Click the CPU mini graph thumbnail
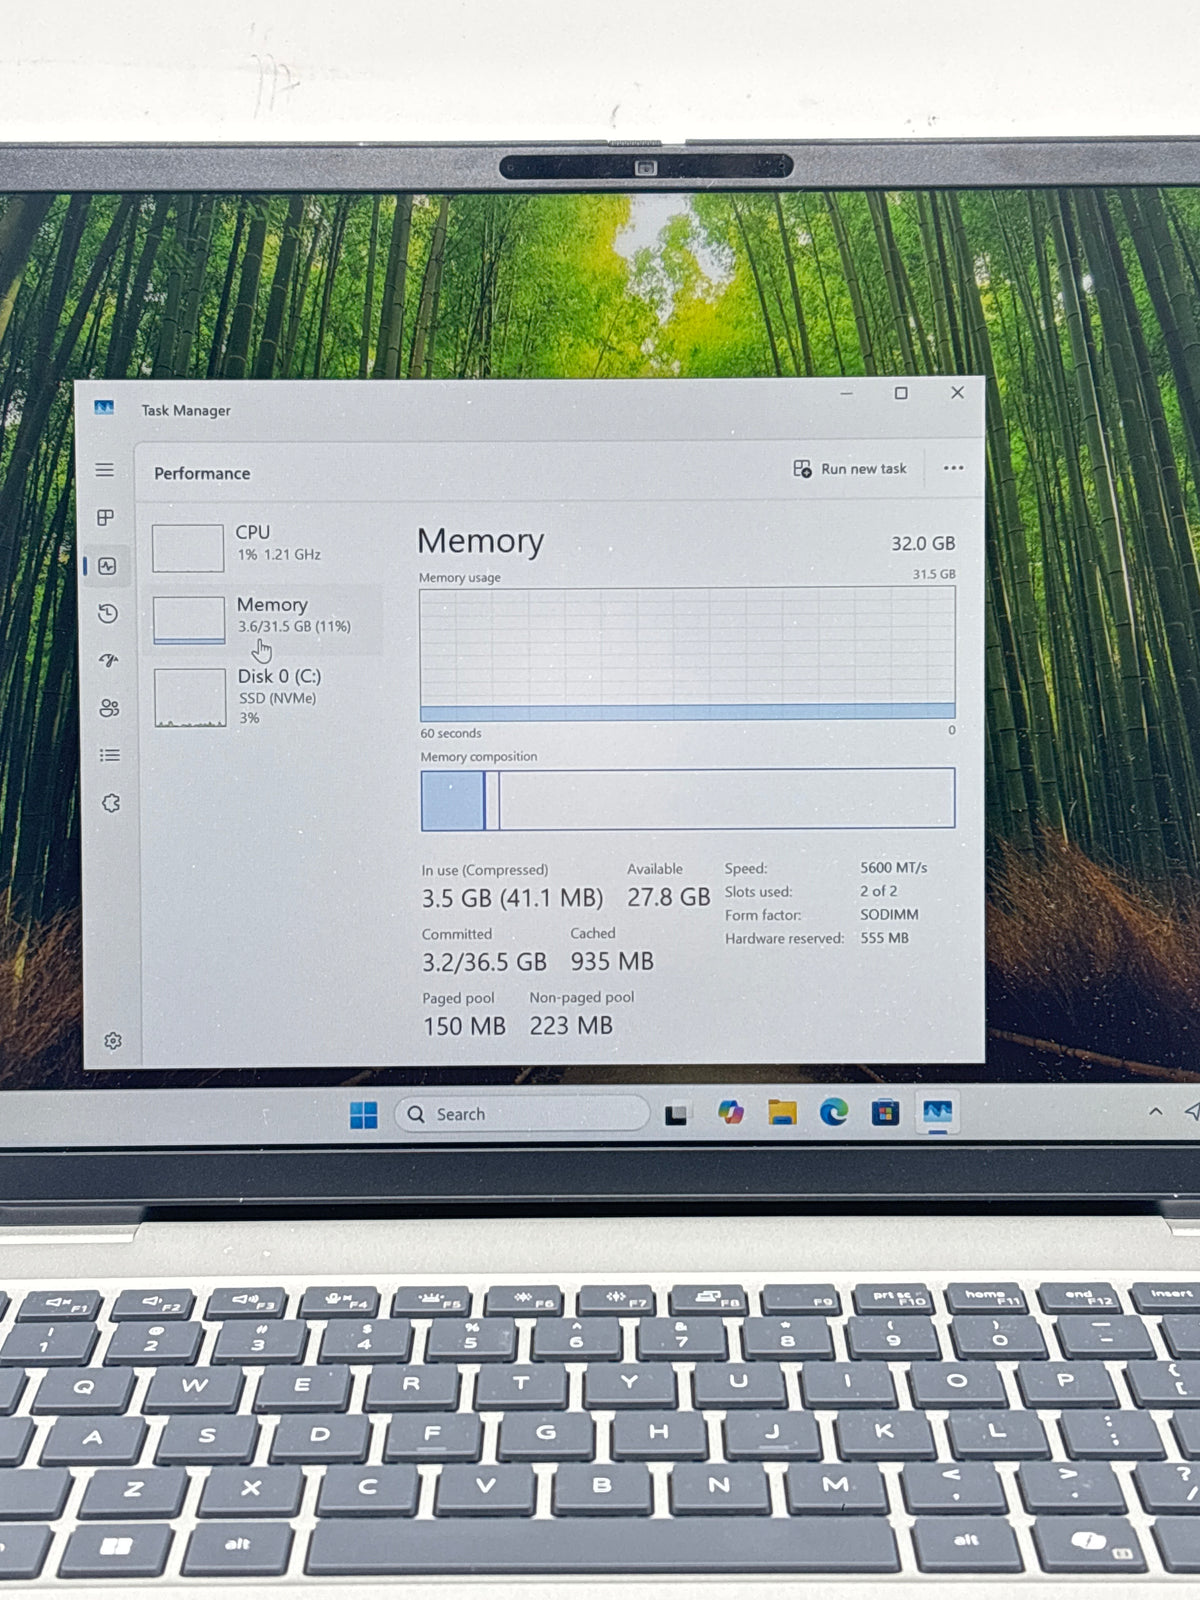Screen dimensions: 1200x1600 [x=188, y=548]
